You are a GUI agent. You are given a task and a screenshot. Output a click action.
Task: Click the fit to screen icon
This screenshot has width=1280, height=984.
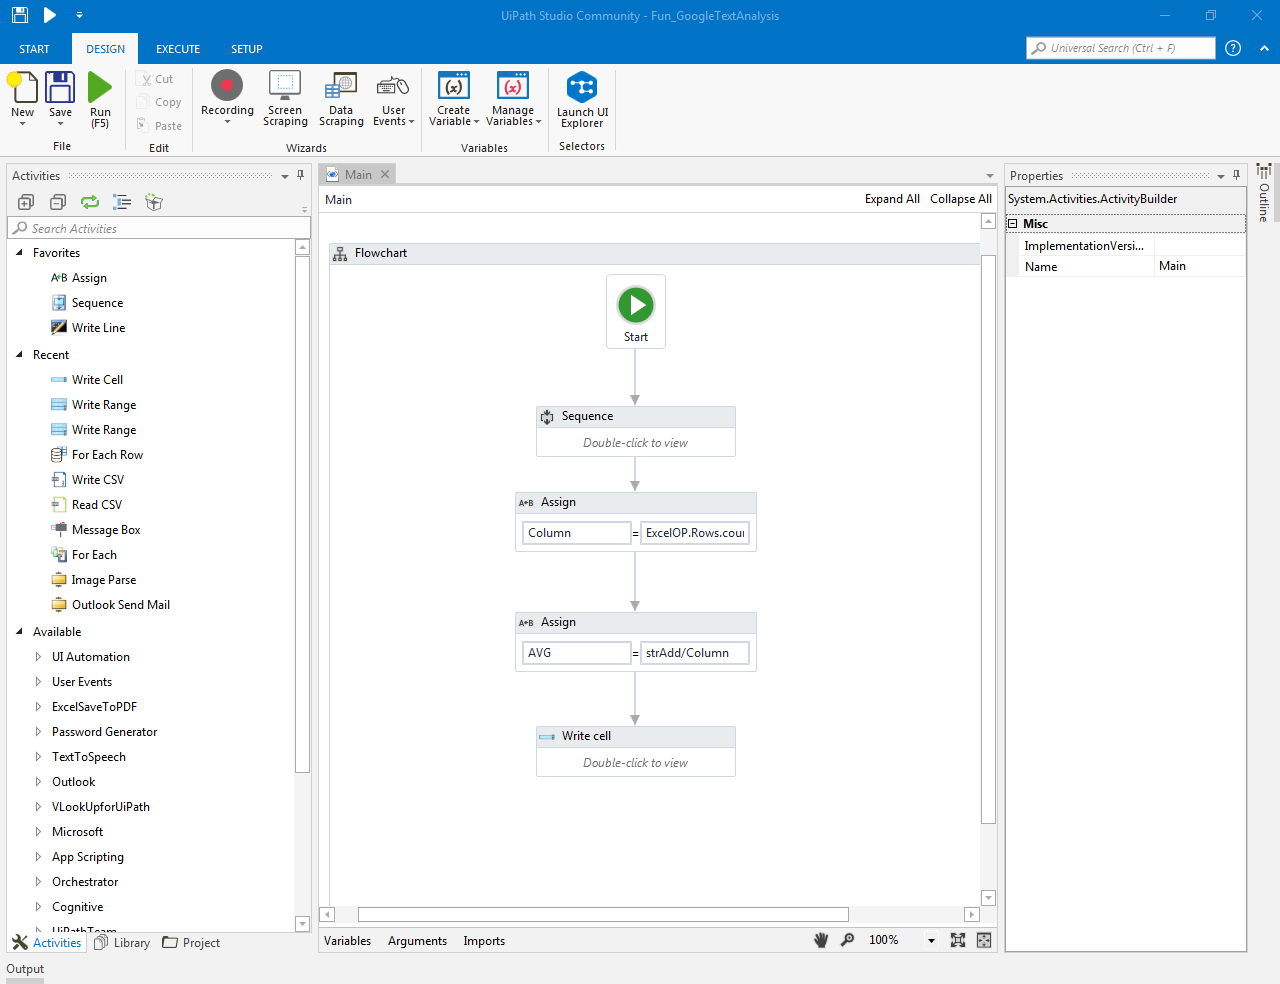pyautogui.click(x=958, y=940)
